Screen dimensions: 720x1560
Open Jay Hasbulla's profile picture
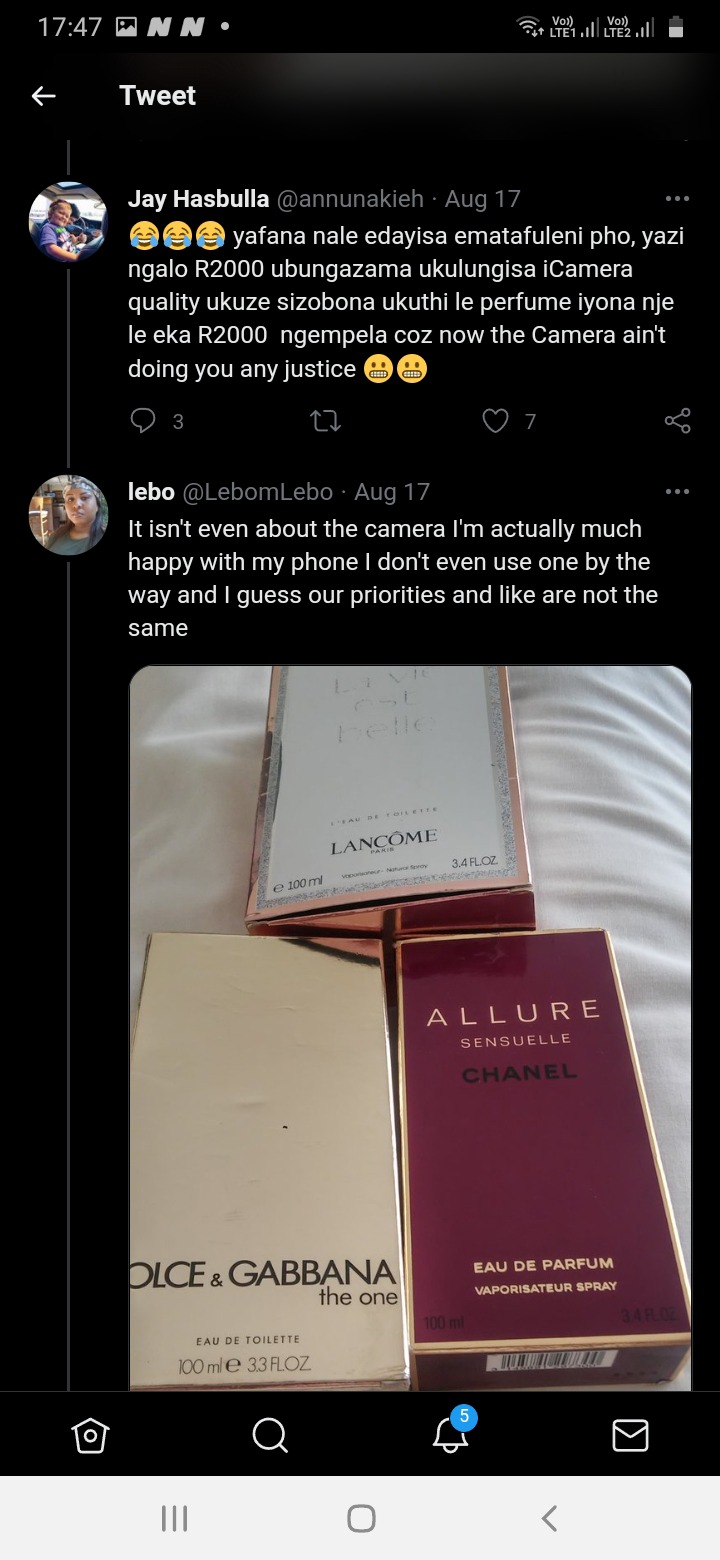tap(68, 222)
